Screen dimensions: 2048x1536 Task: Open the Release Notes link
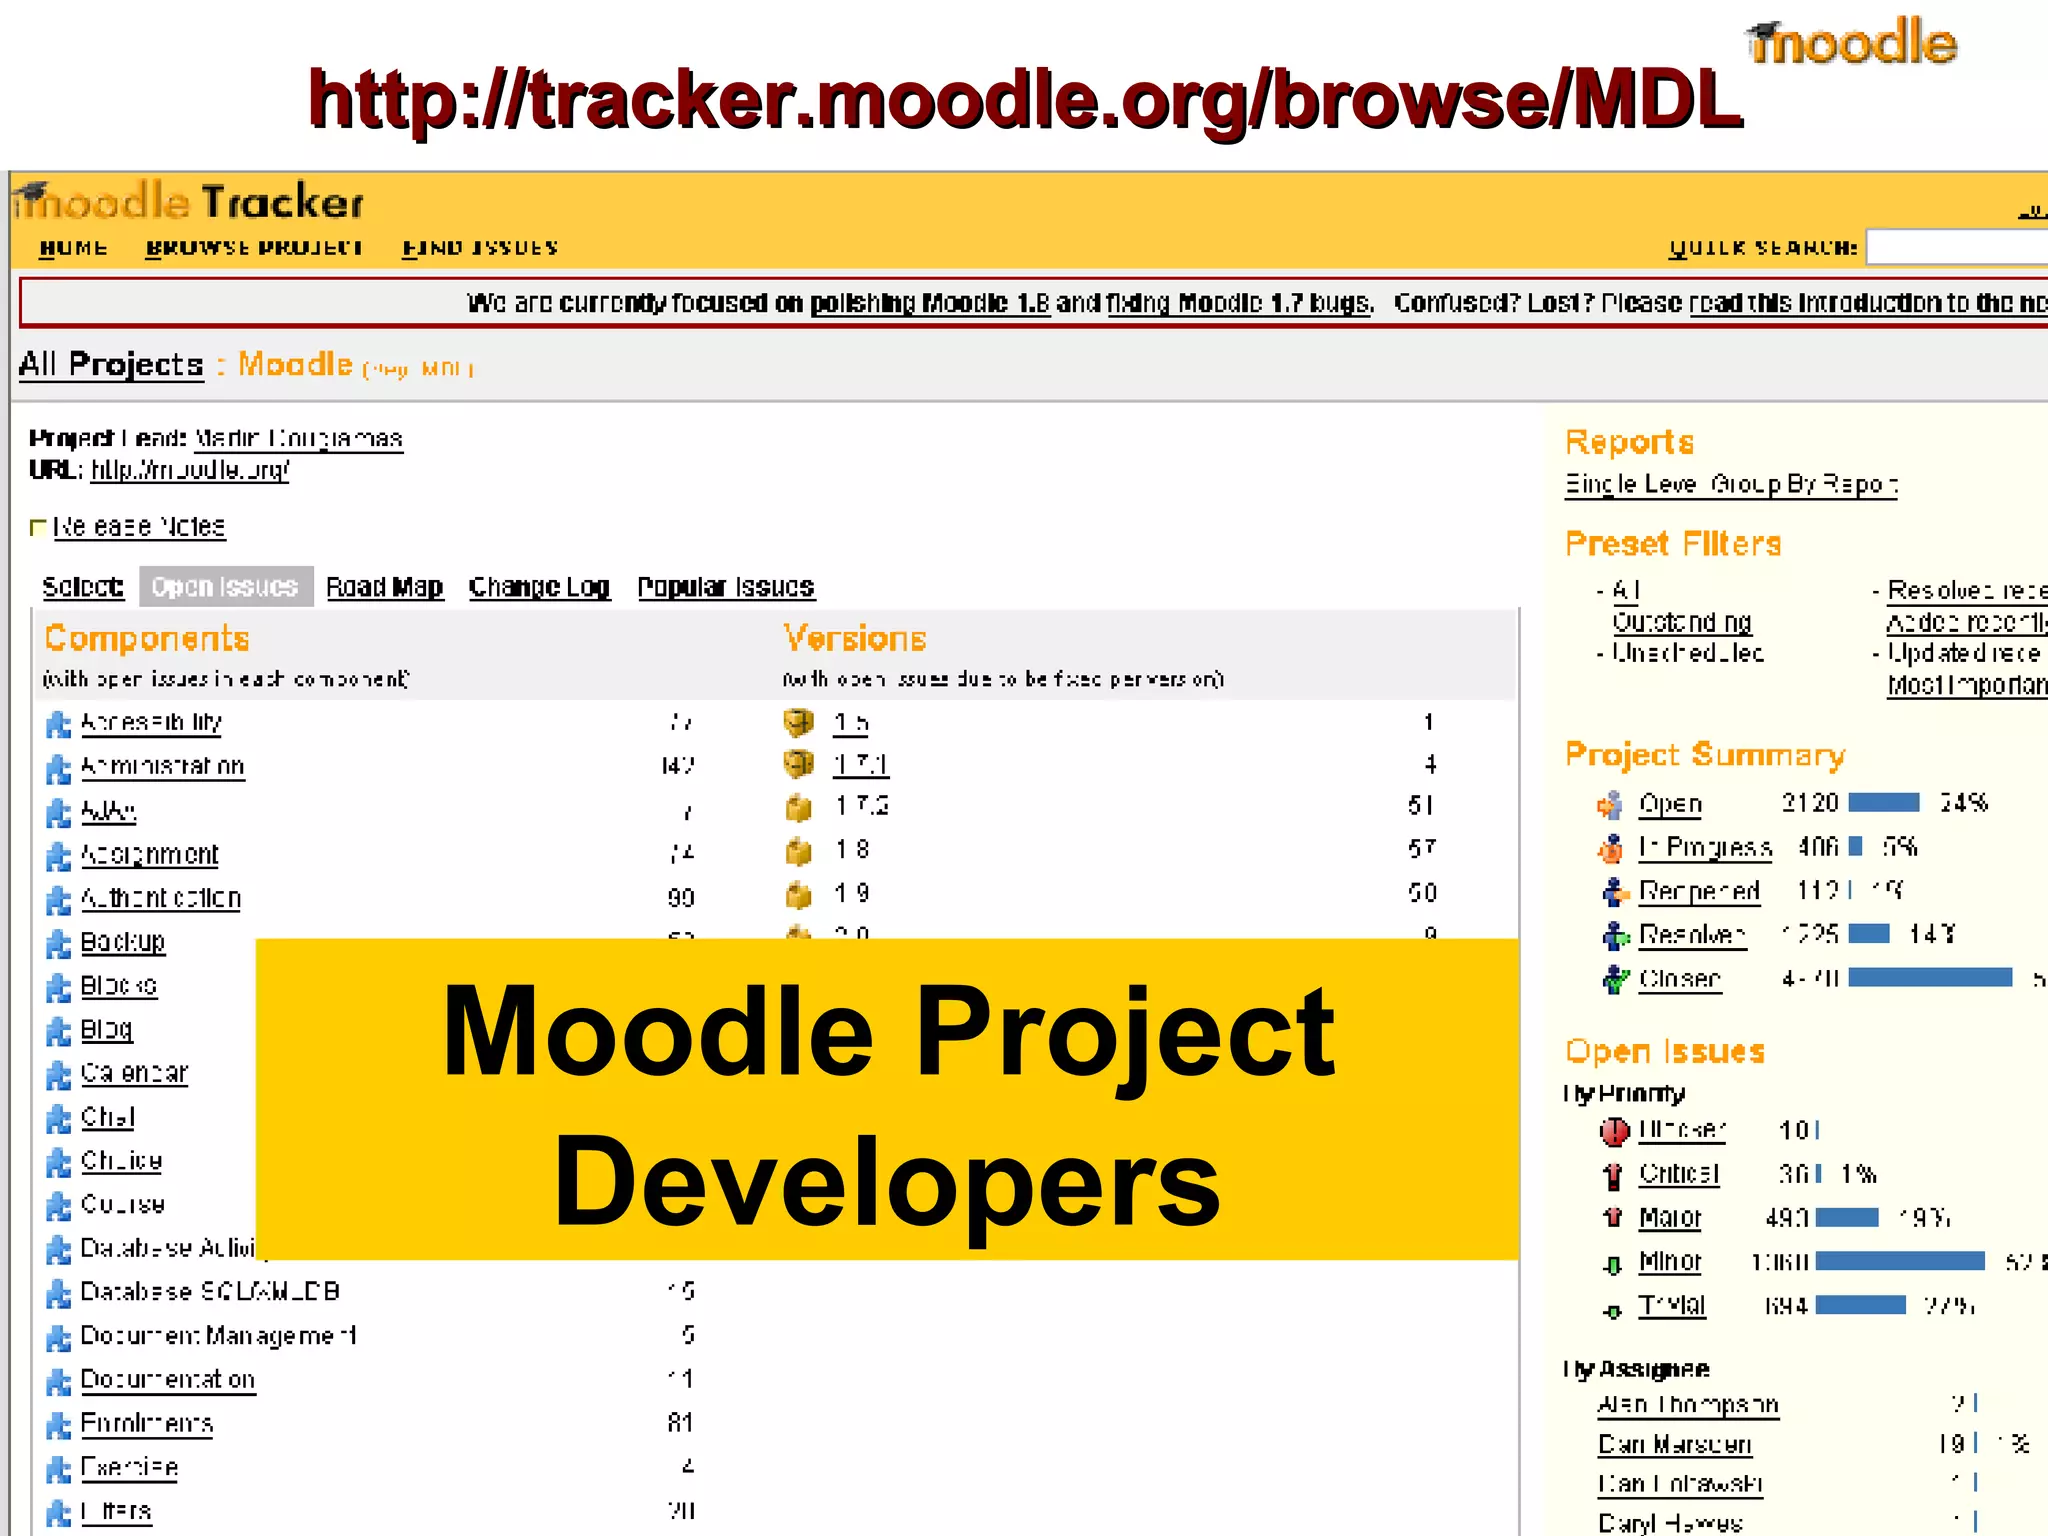[x=139, y=527]
